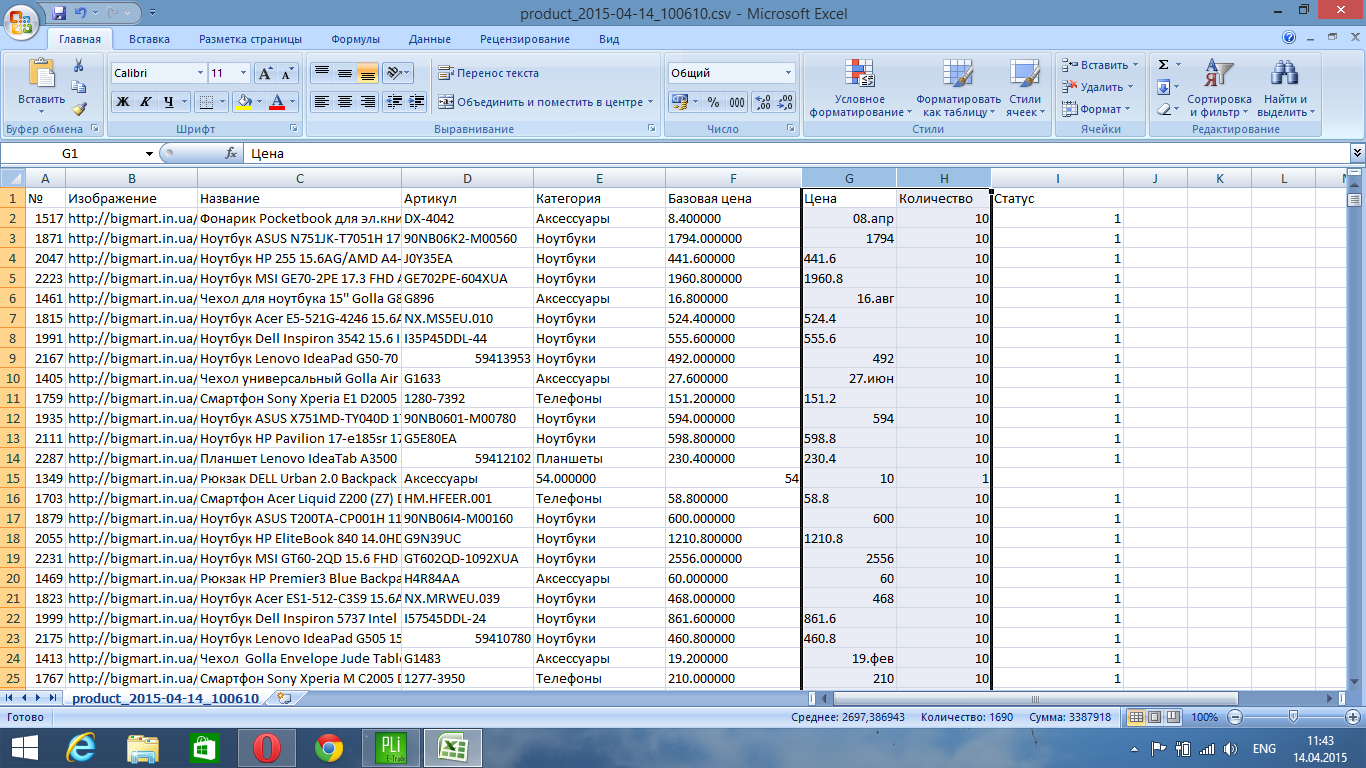
Task: Open the fill color dropdown arrow
Action: 259,102
